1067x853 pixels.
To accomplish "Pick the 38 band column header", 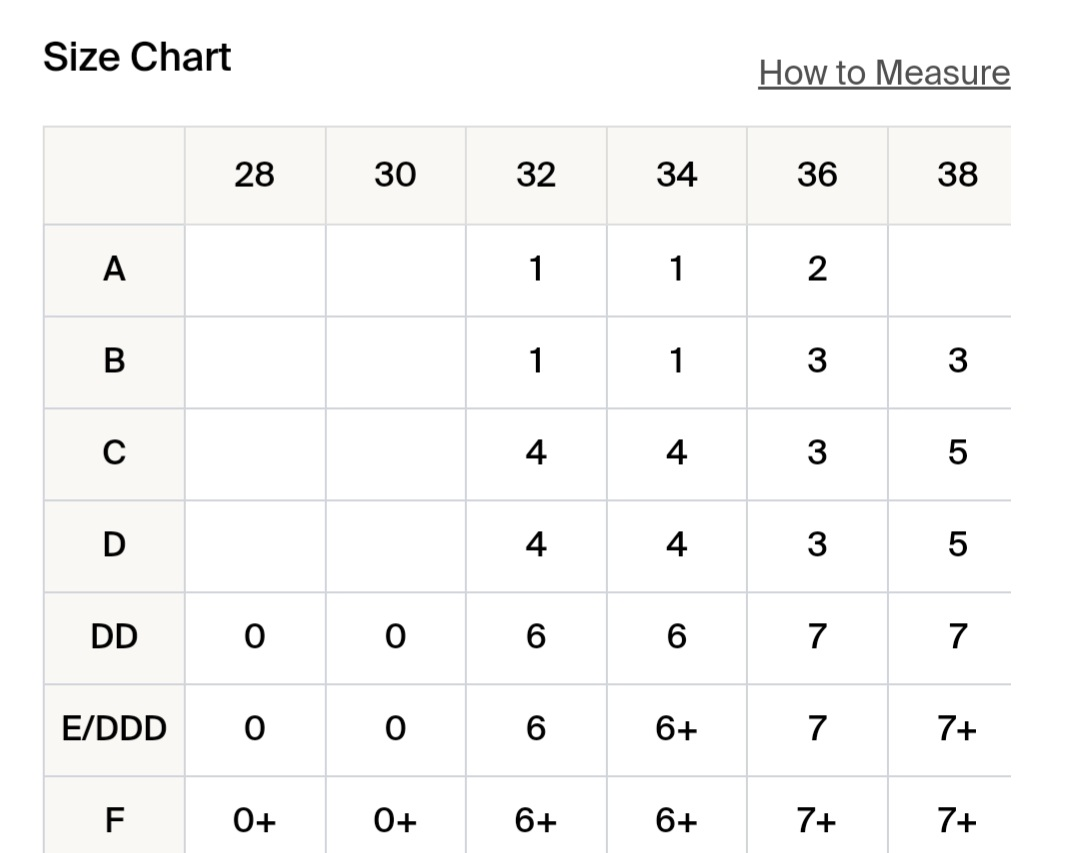I will pos(957,176).
